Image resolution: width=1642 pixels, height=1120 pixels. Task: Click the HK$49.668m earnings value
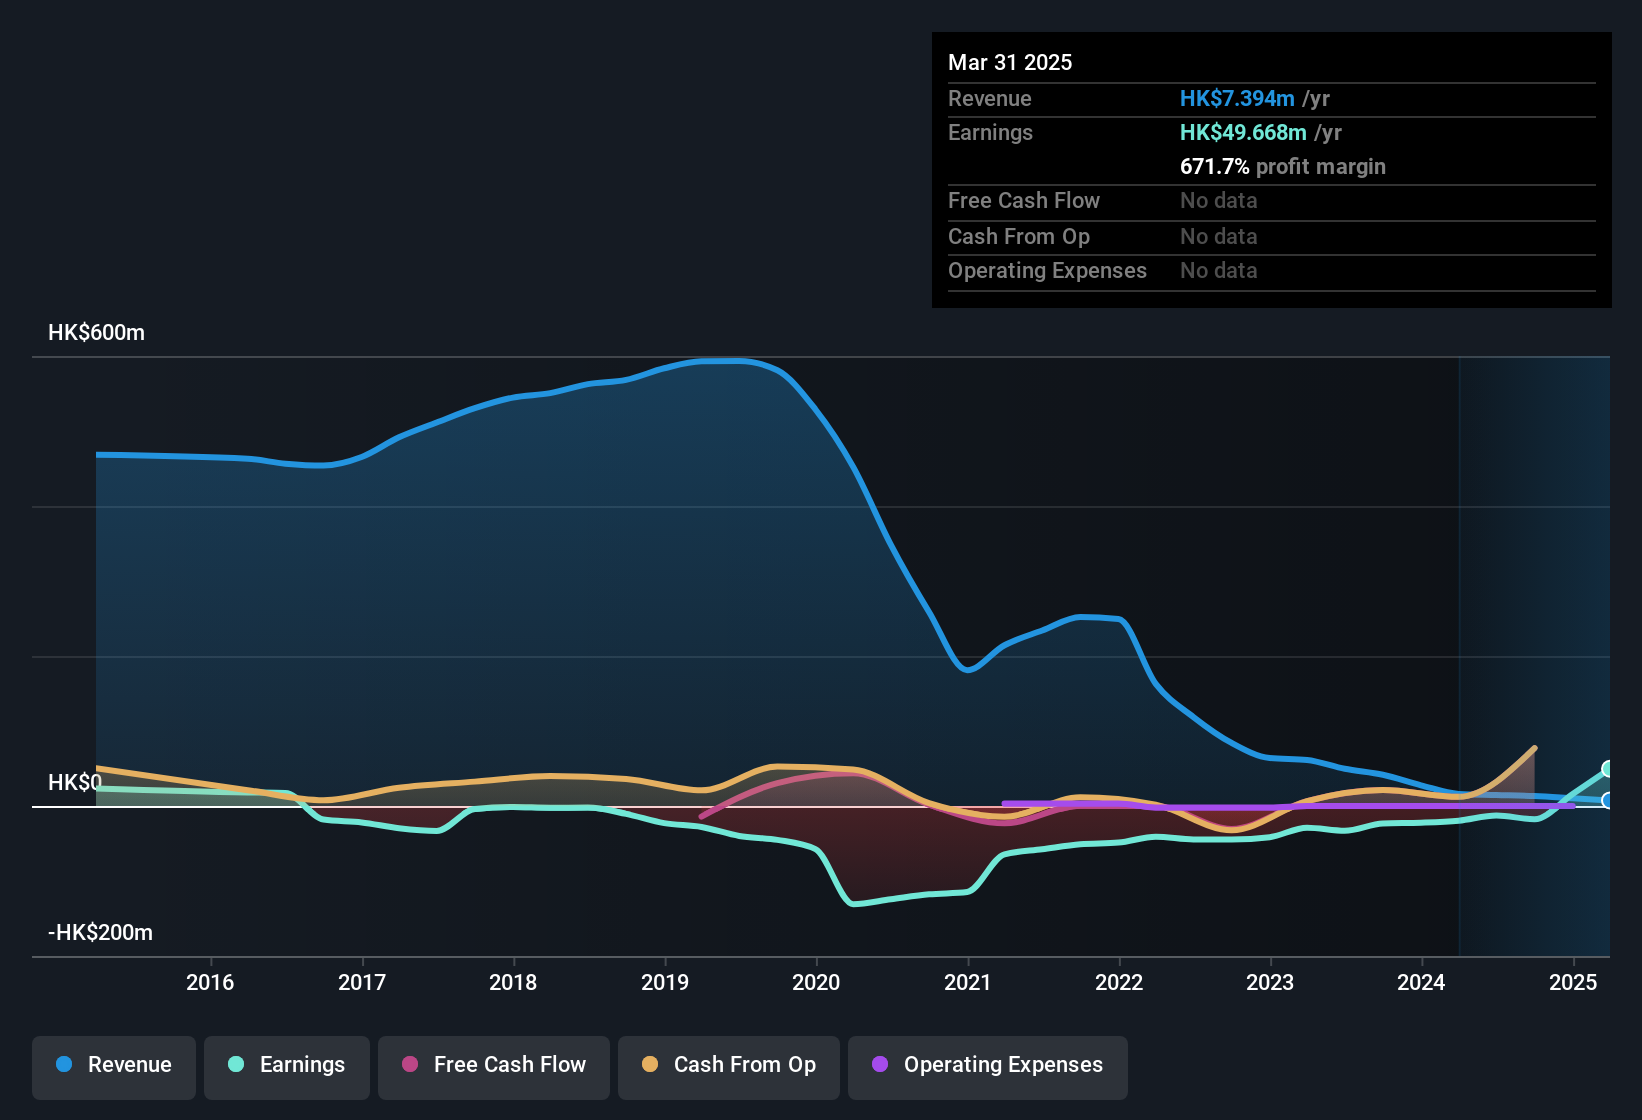click(1243, 132)
